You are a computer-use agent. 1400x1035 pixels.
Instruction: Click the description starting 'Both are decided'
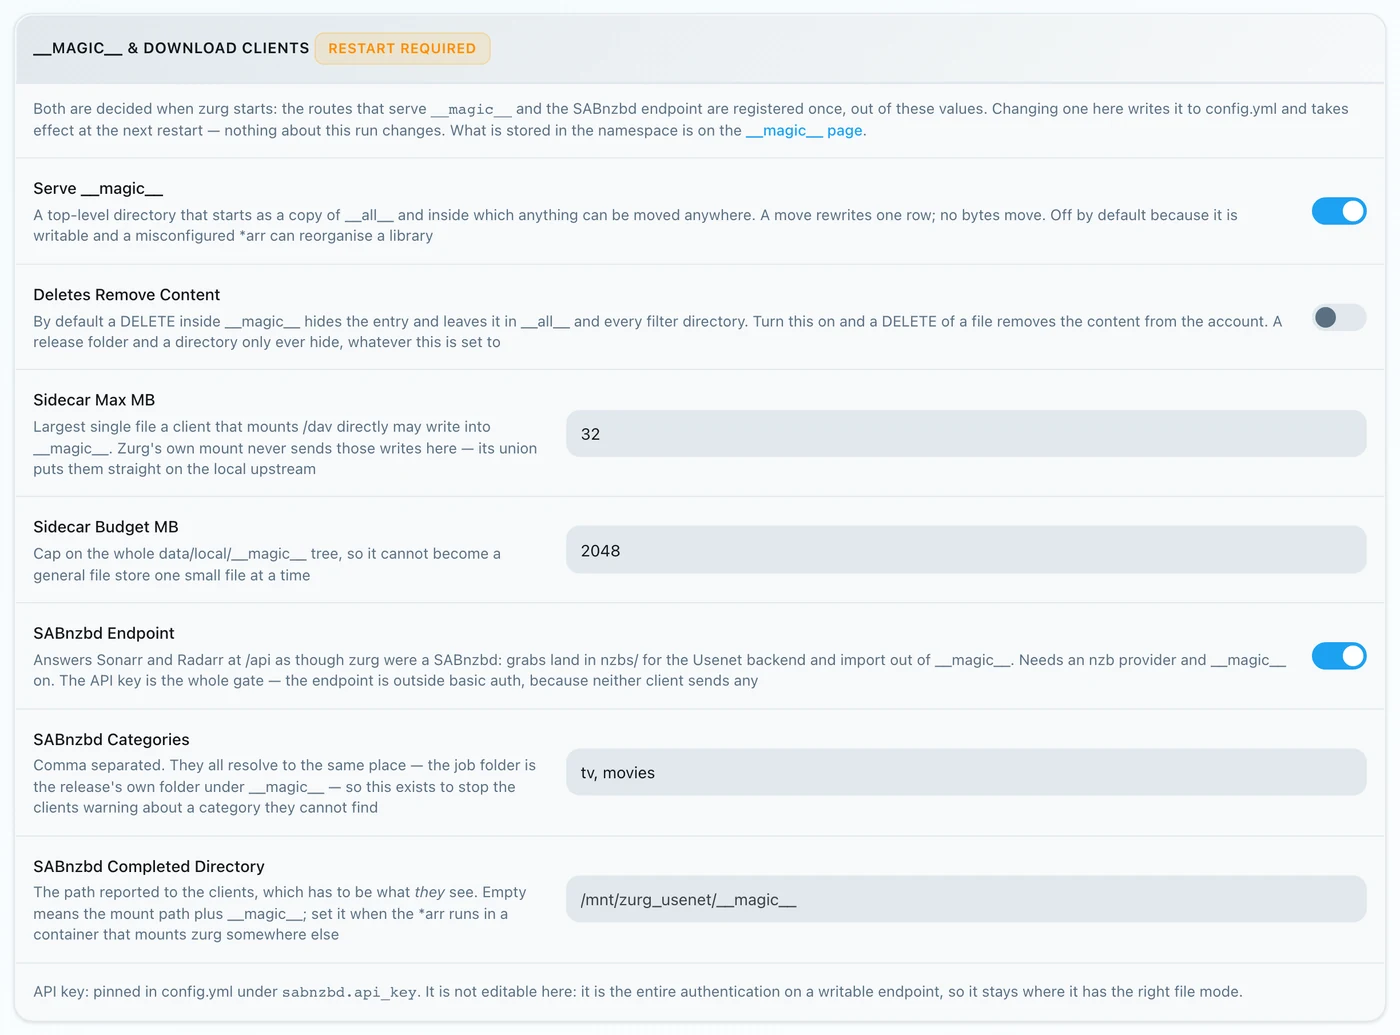coord(691,119)
